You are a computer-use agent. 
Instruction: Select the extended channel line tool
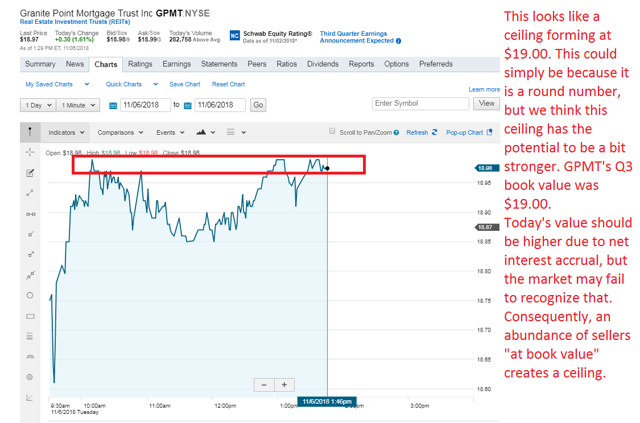pyautogui.click(x=30, y=275)
